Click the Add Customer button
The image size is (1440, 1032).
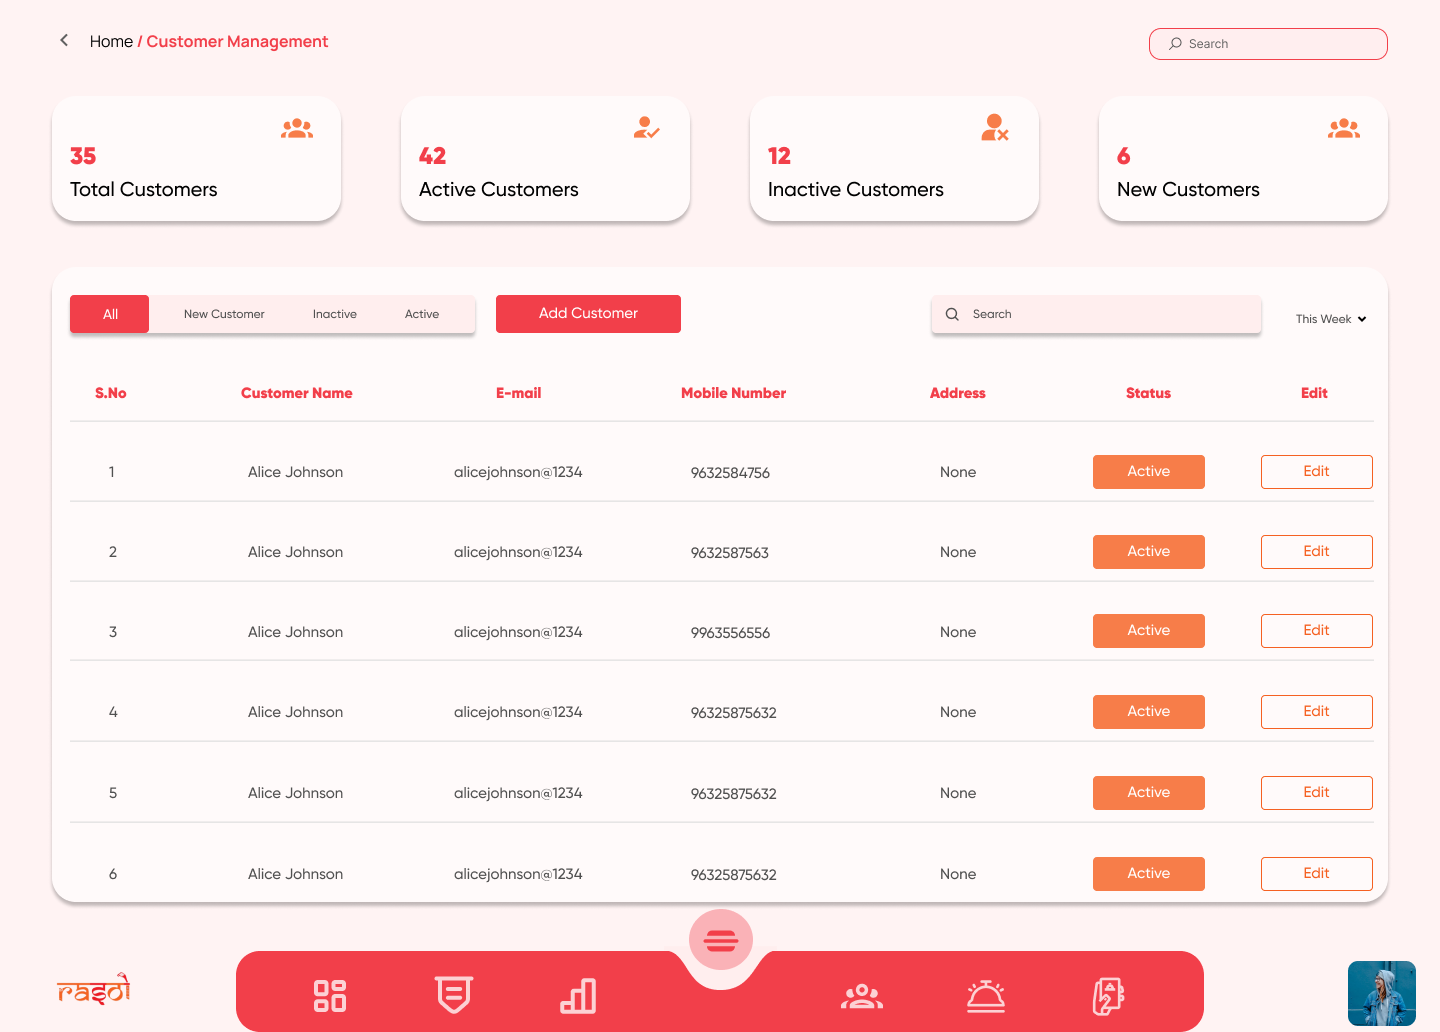(x=588, y=314)
